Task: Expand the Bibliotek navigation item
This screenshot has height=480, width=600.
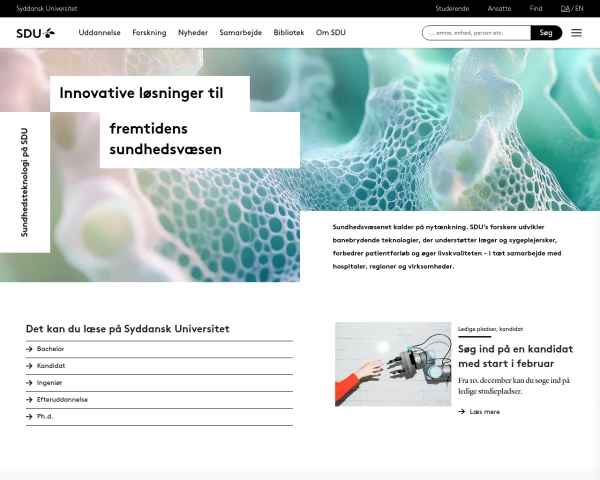Action: (x=289, y=32)
